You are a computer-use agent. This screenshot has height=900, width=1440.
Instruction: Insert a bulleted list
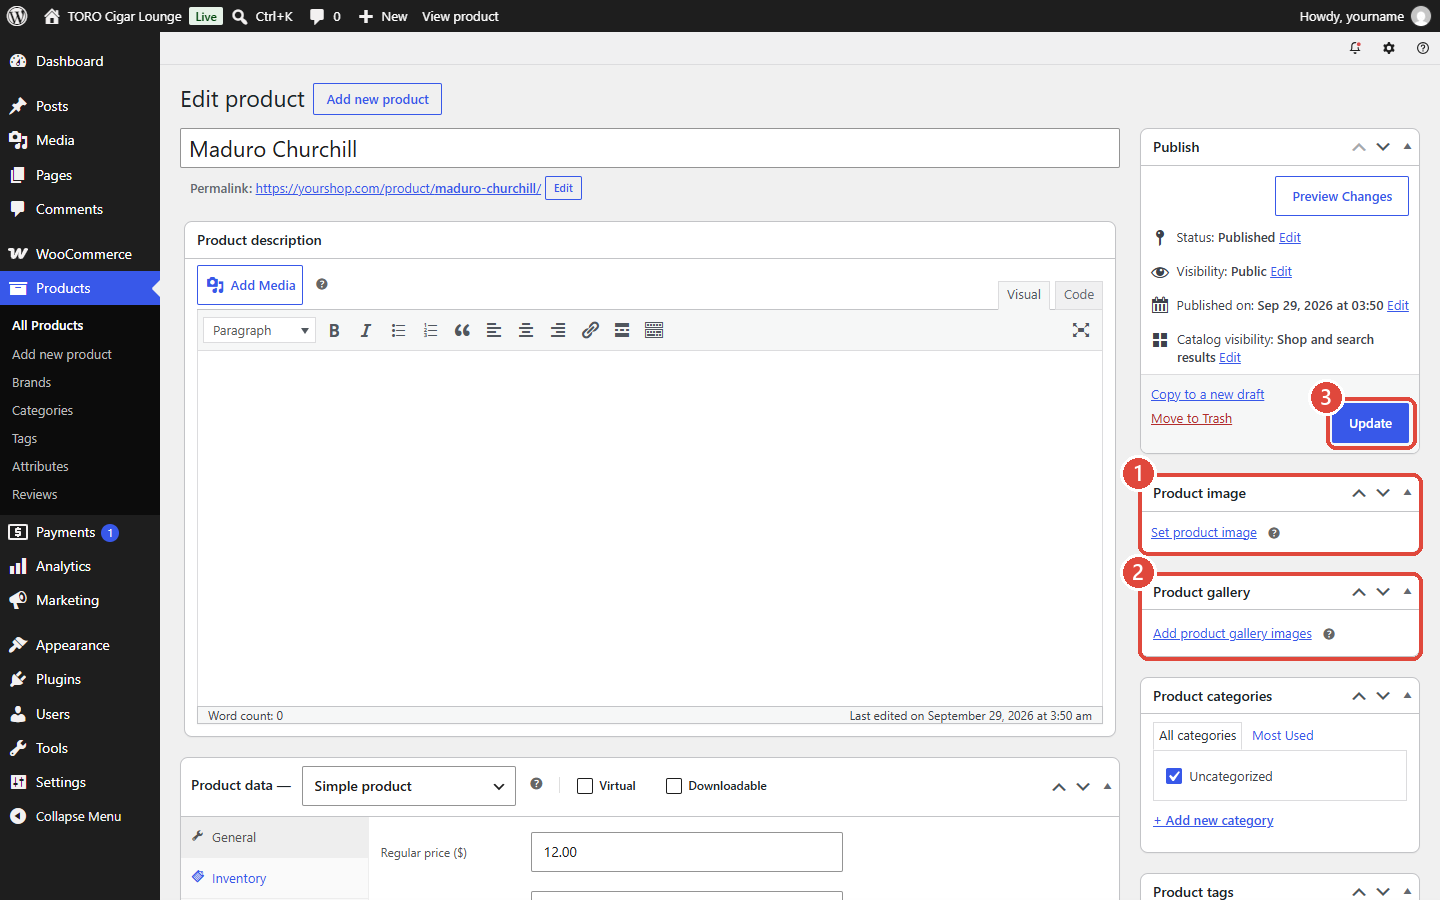point(398,330)
